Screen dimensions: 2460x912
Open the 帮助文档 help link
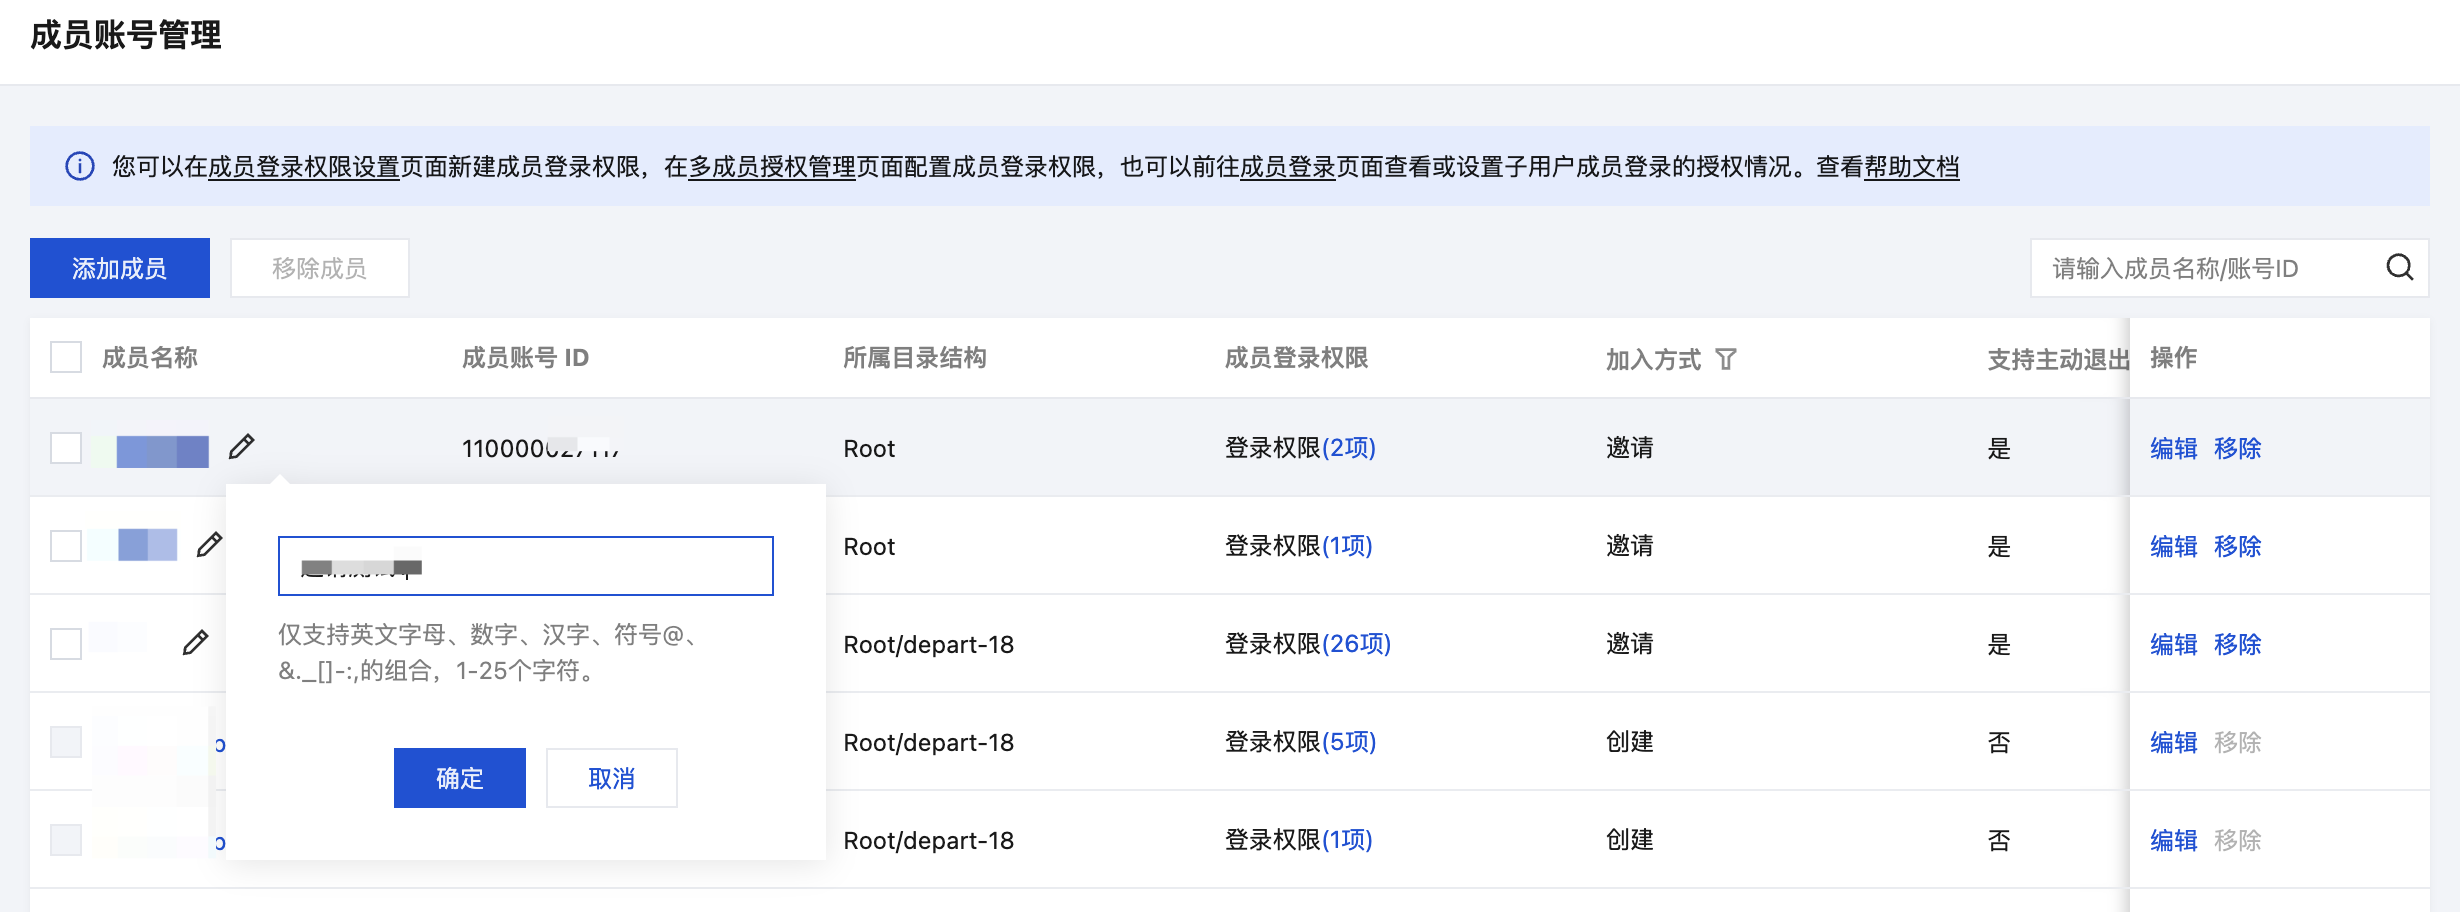tap(1911, 167)
